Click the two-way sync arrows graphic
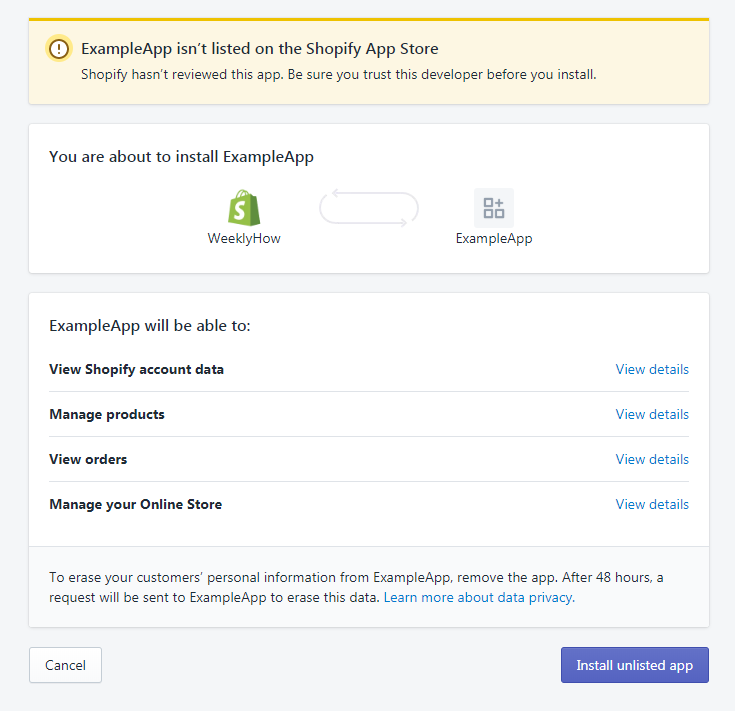 [x=369, y=208]
